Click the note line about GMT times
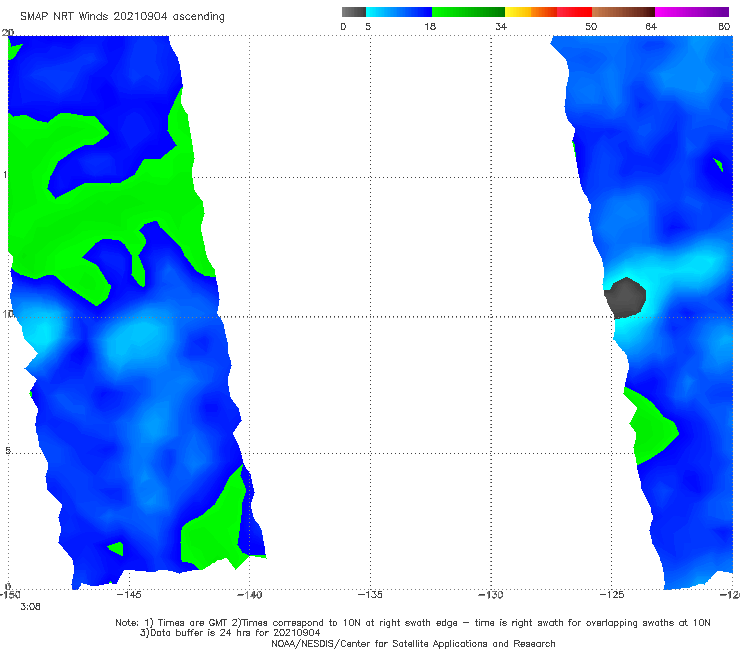This screenshot has width=740, height=650. point(413,623)
